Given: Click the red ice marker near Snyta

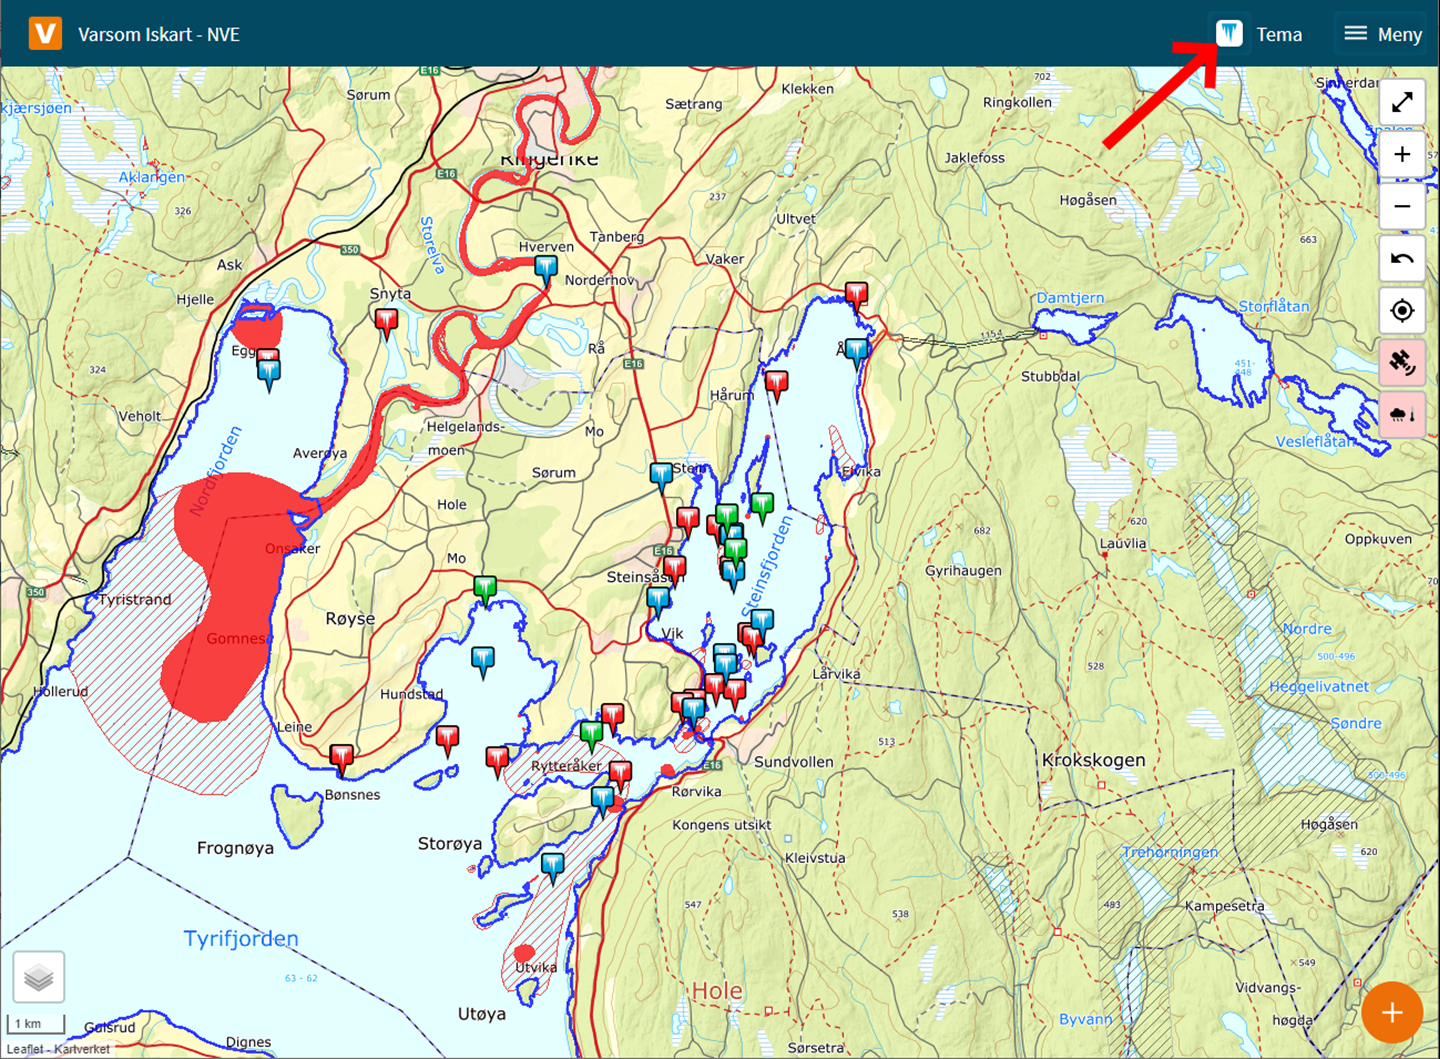Looking at the screenshot, I should click(x=386, y=321).
